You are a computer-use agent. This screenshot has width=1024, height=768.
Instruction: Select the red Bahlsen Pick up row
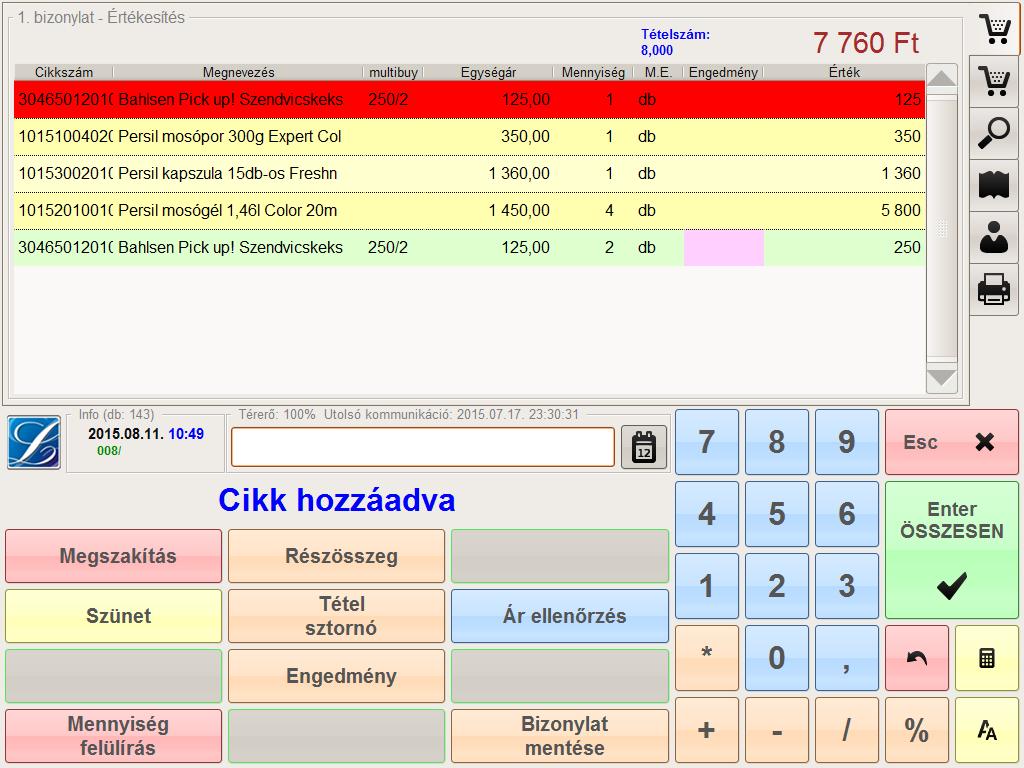(470, 99)
